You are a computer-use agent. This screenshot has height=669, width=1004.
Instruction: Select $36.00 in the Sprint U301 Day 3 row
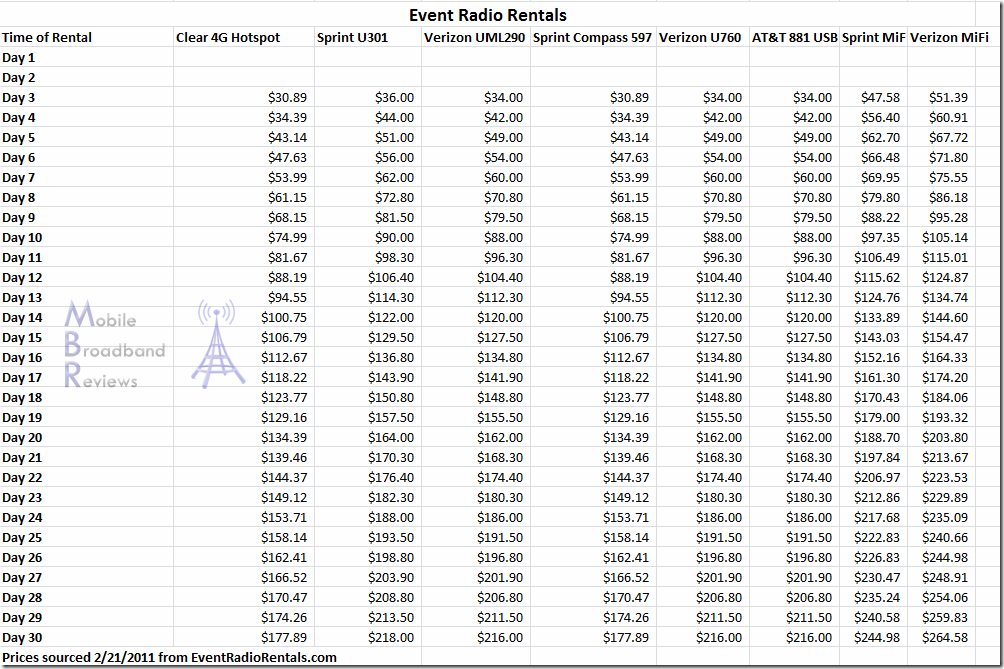pos(394,97)
